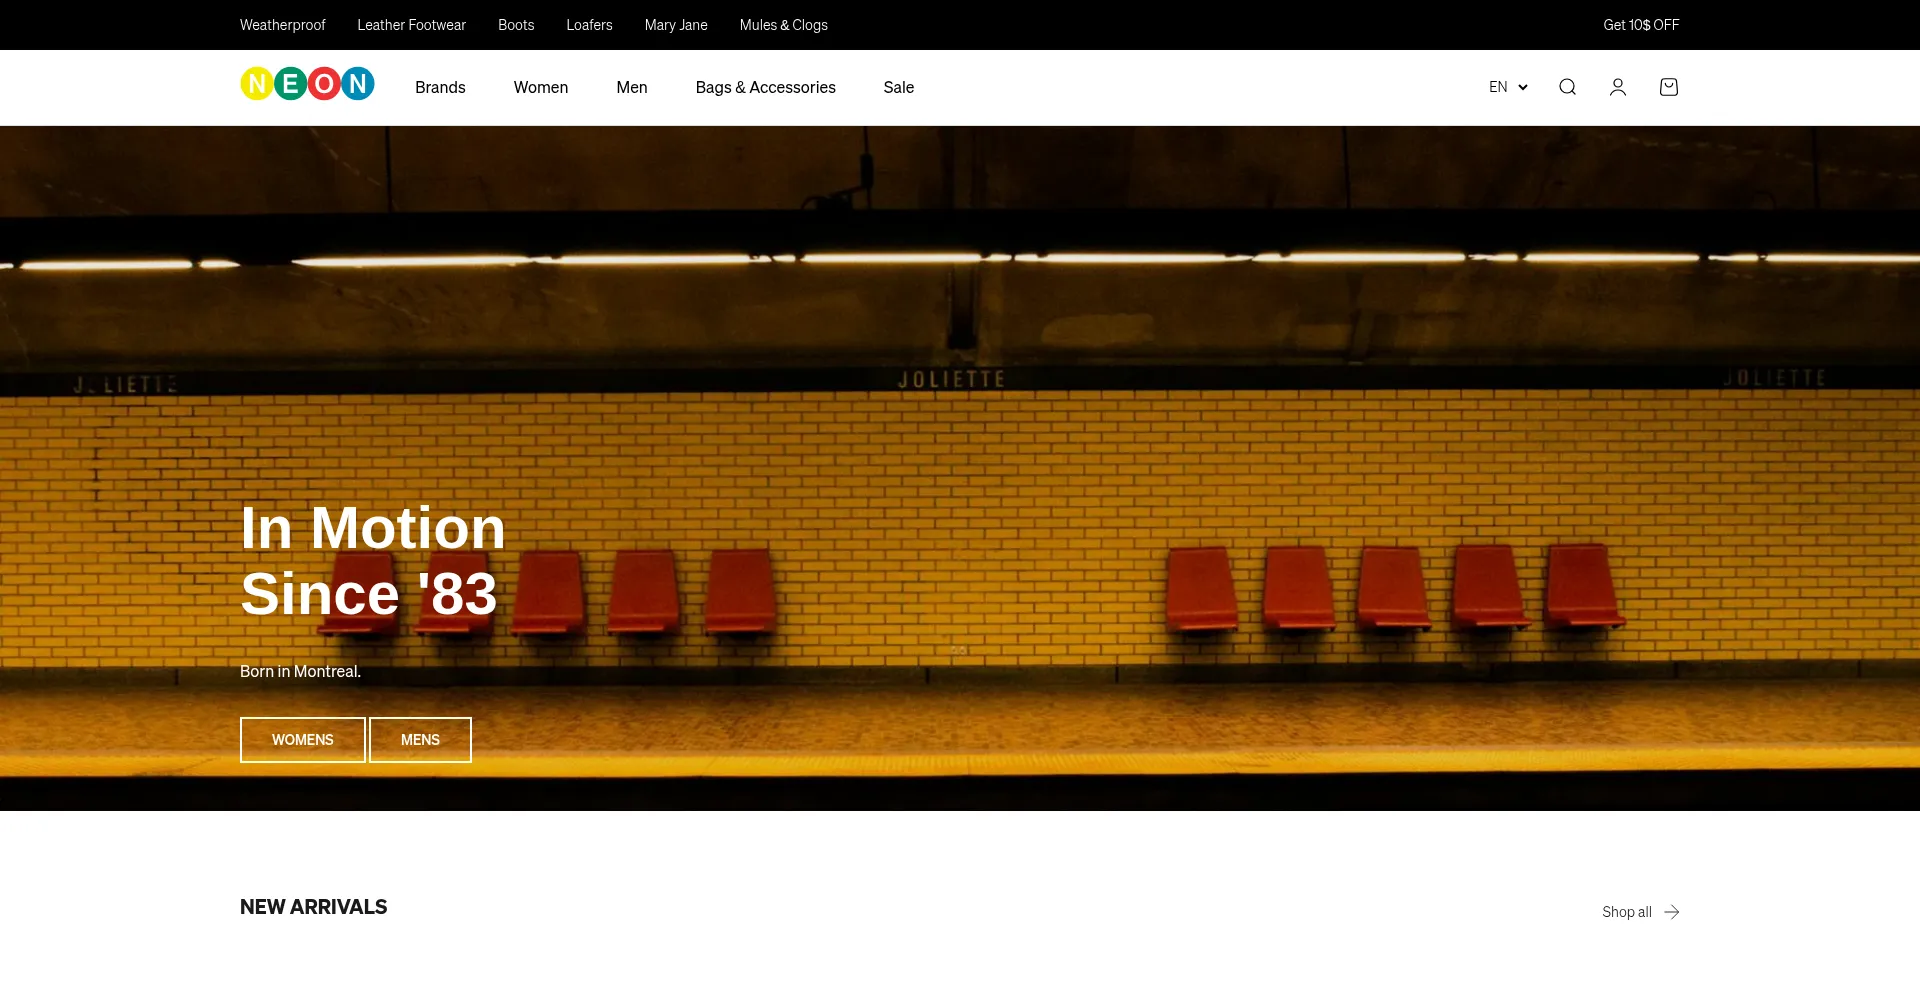Open the Women menu
Screen dimensions: 1920x993
coord(541,88)
